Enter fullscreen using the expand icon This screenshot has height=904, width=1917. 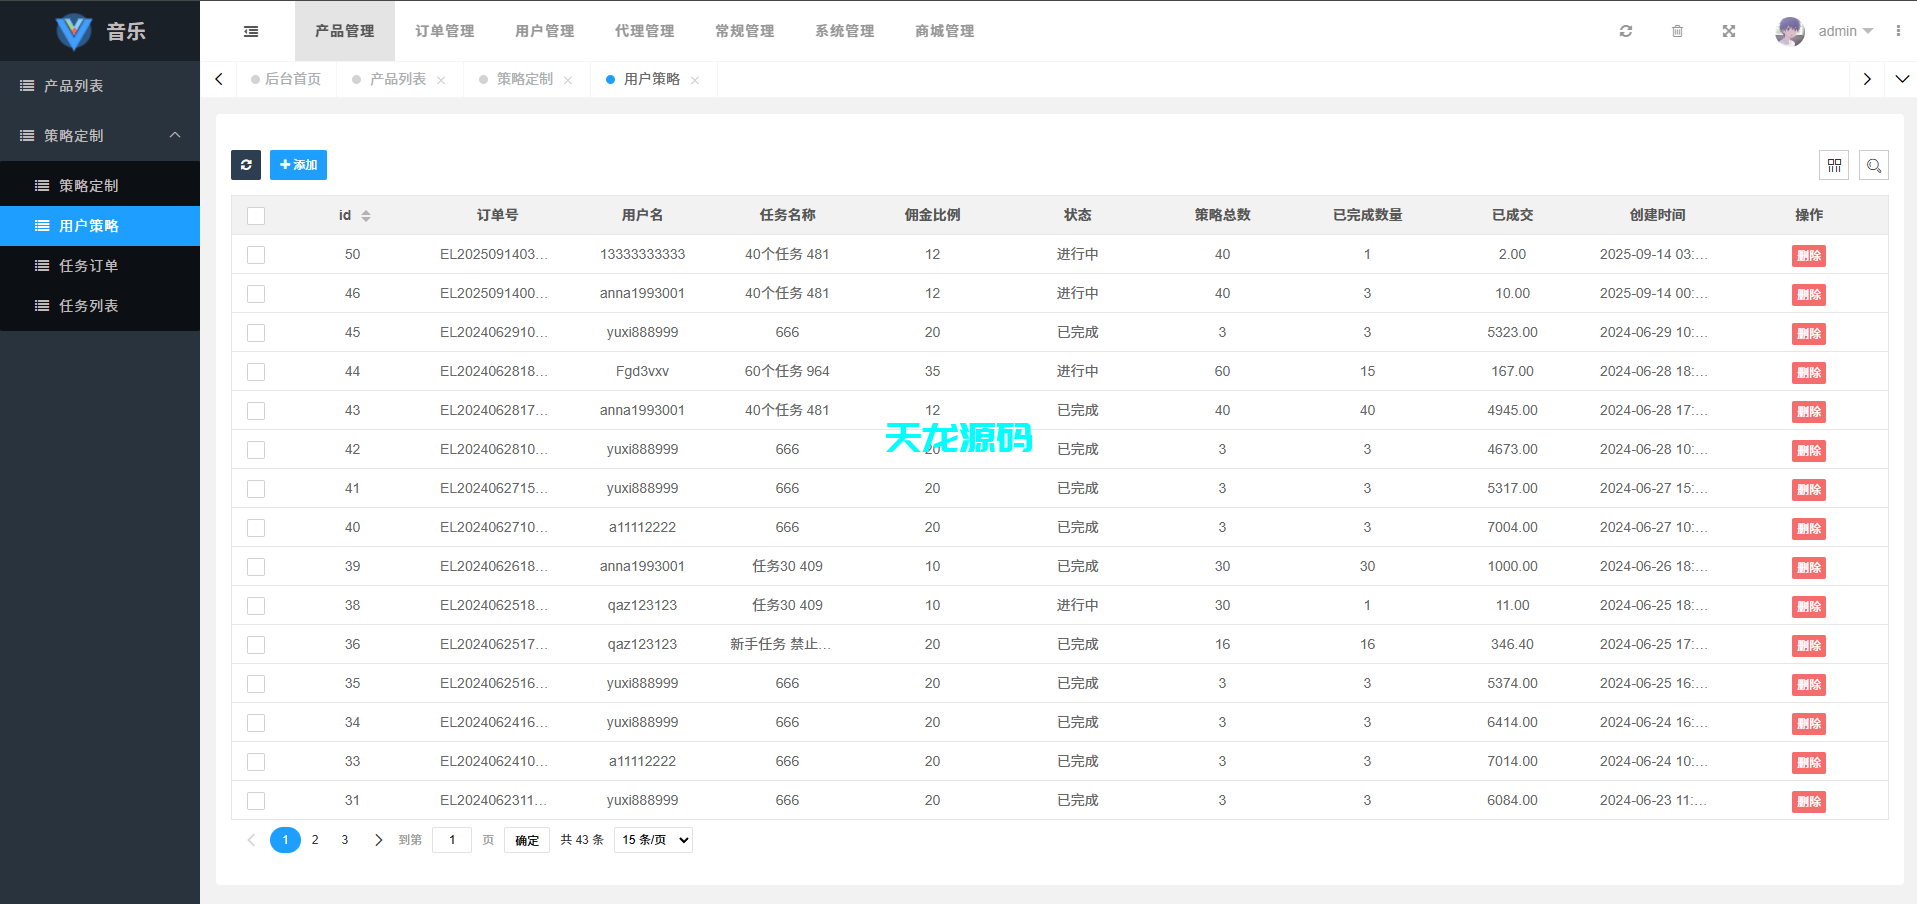[1729, 31]
